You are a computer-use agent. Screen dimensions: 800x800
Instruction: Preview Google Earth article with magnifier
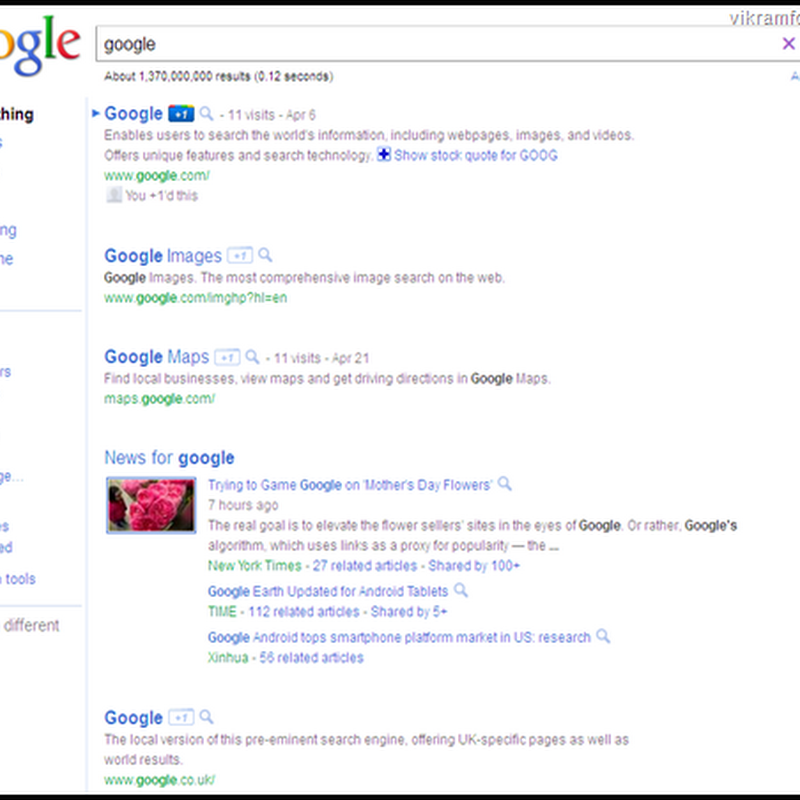click(461, 590)
